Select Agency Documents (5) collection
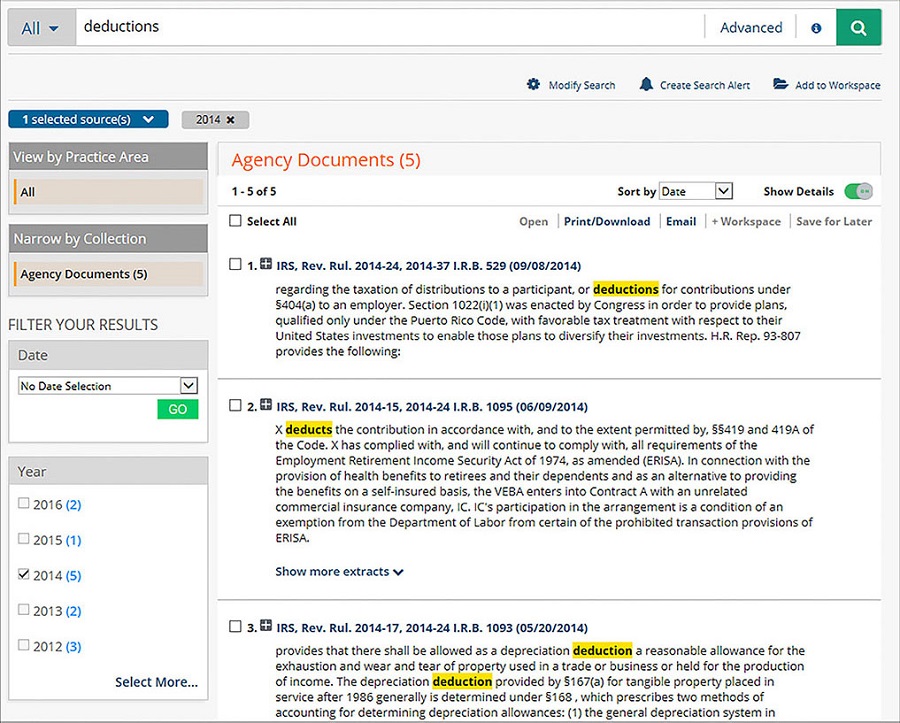 tap(84, 274)
